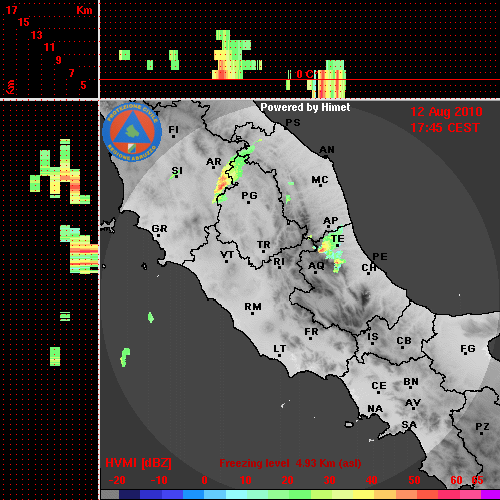Select the time '17:45 CEST'
The width and height of the screenshot is (500, 500).
coord(445,128)
